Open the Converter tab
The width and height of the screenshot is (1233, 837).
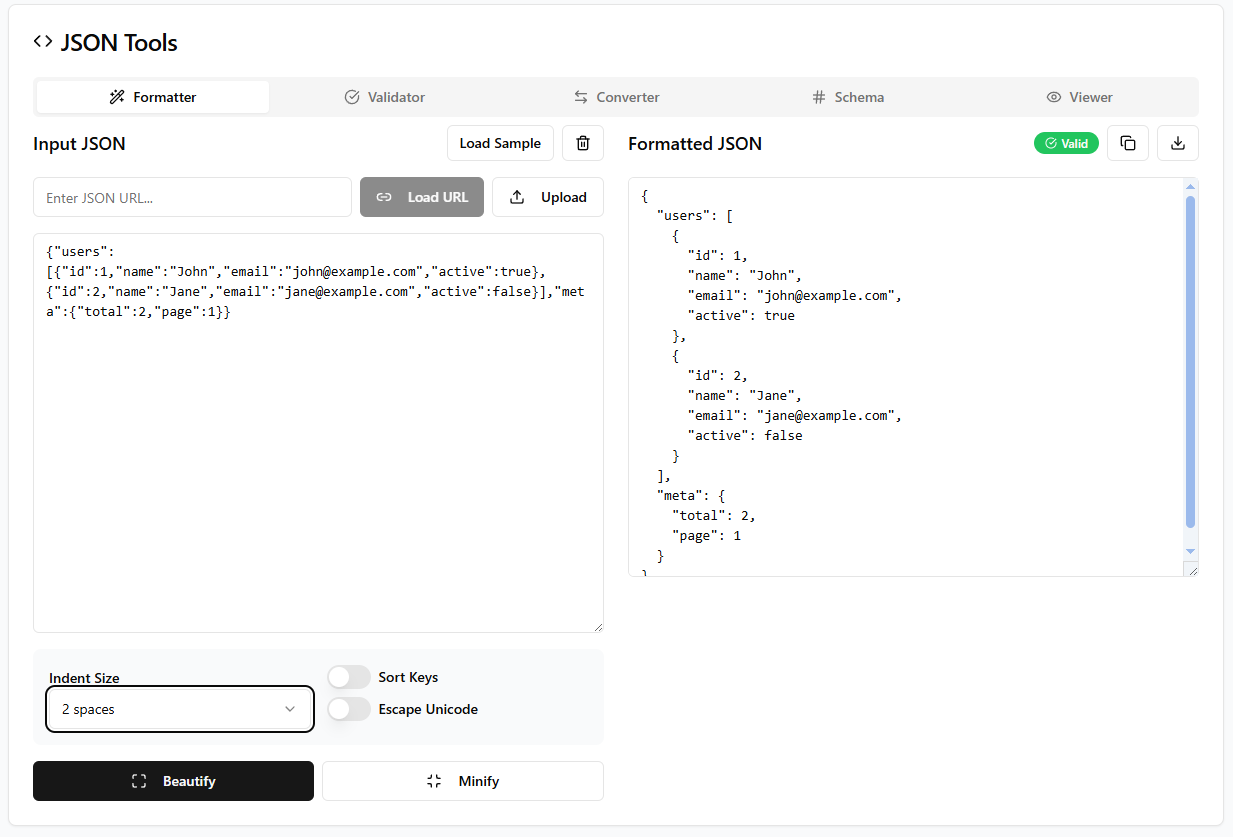tap(616, 97)
